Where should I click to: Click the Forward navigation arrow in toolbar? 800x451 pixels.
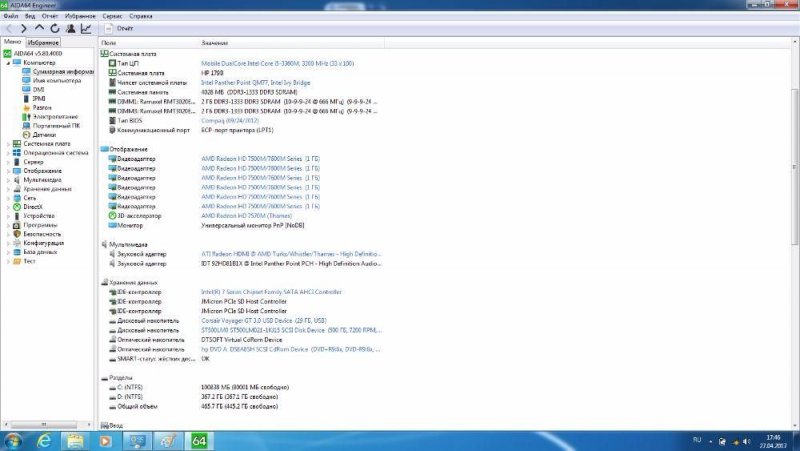[x=23, y=29]
